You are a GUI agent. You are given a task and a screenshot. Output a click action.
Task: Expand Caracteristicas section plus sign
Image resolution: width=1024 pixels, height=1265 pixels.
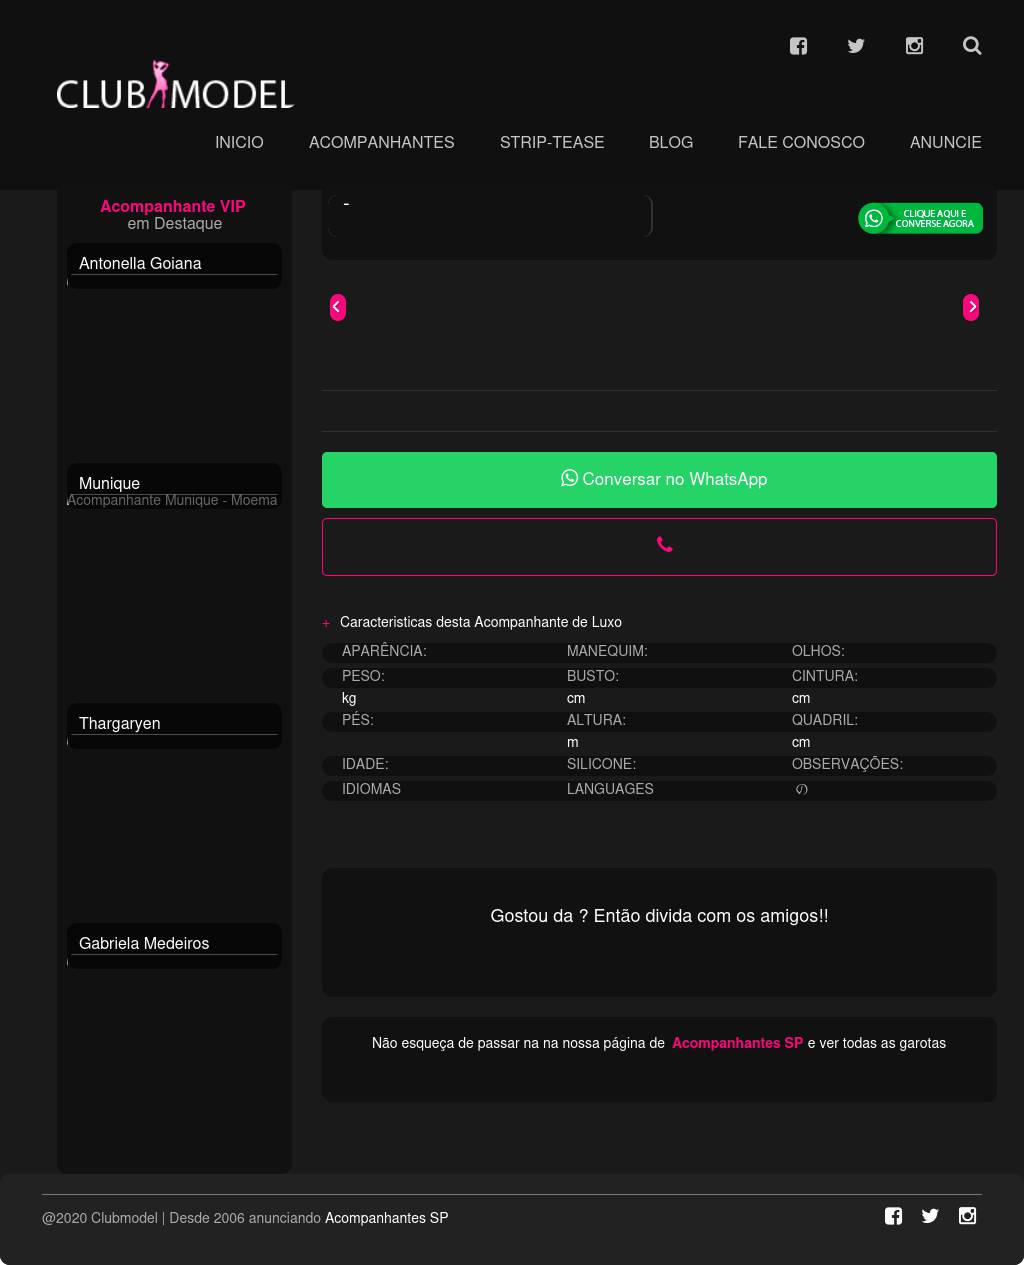coord(326,623)
